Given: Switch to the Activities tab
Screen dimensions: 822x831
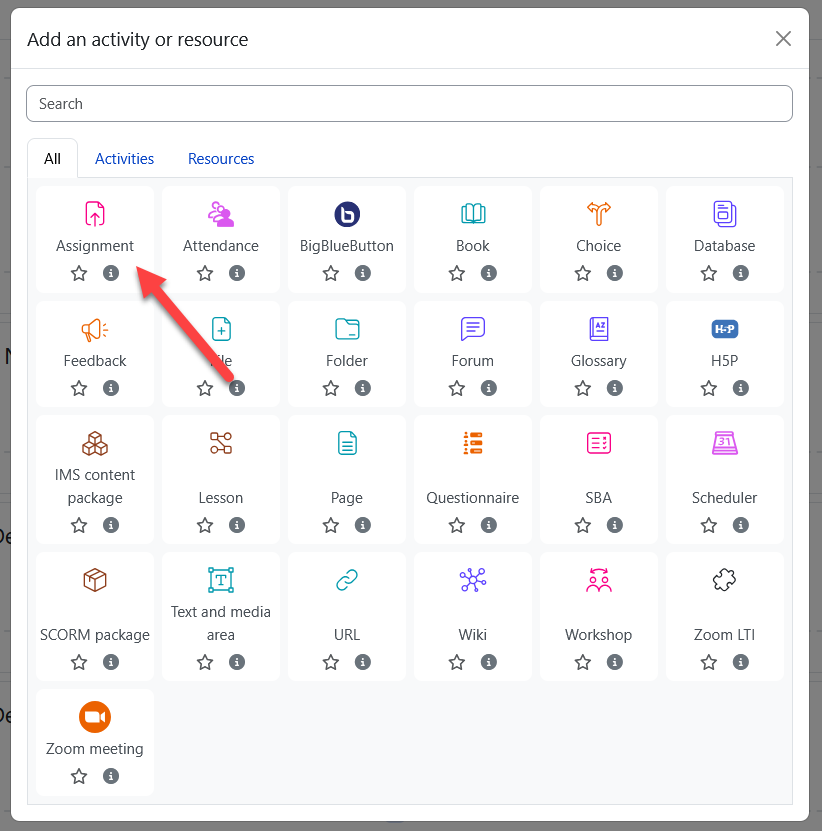Looking at the screenshot, I should tap(124, 159).
